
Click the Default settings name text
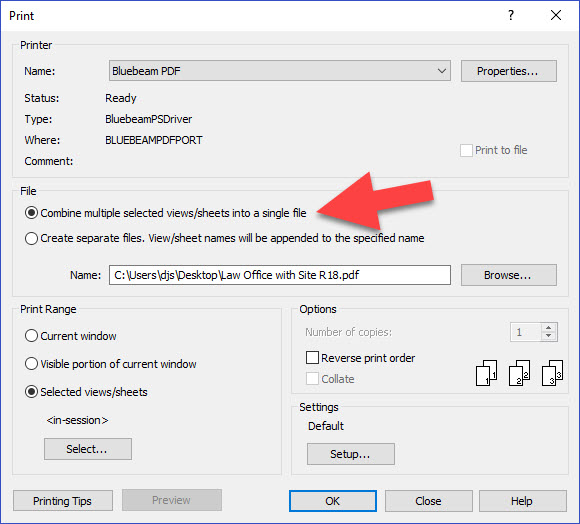pyautogui.click(x=326, y=426)
